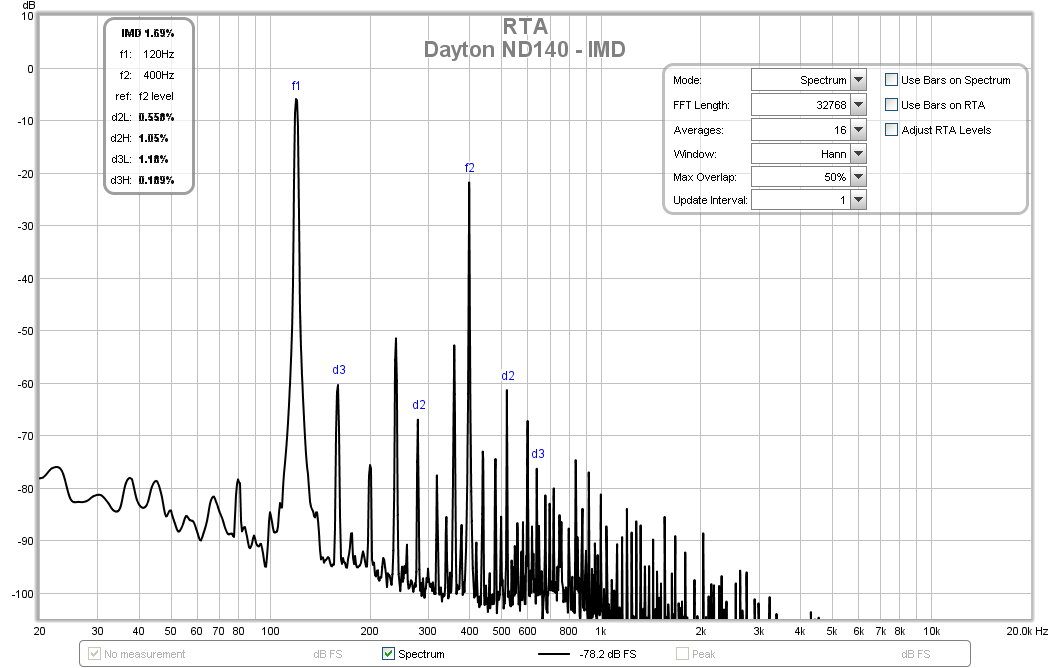Click the d3H: 0.189% readout
Screen dimensions: 1050x668
click(142, 180)
